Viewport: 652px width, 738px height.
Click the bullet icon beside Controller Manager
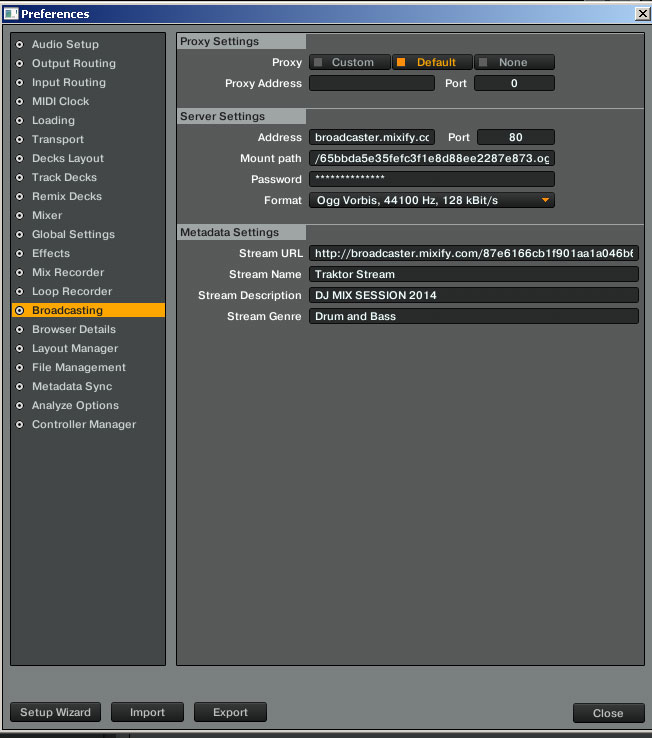click(20, 425)
